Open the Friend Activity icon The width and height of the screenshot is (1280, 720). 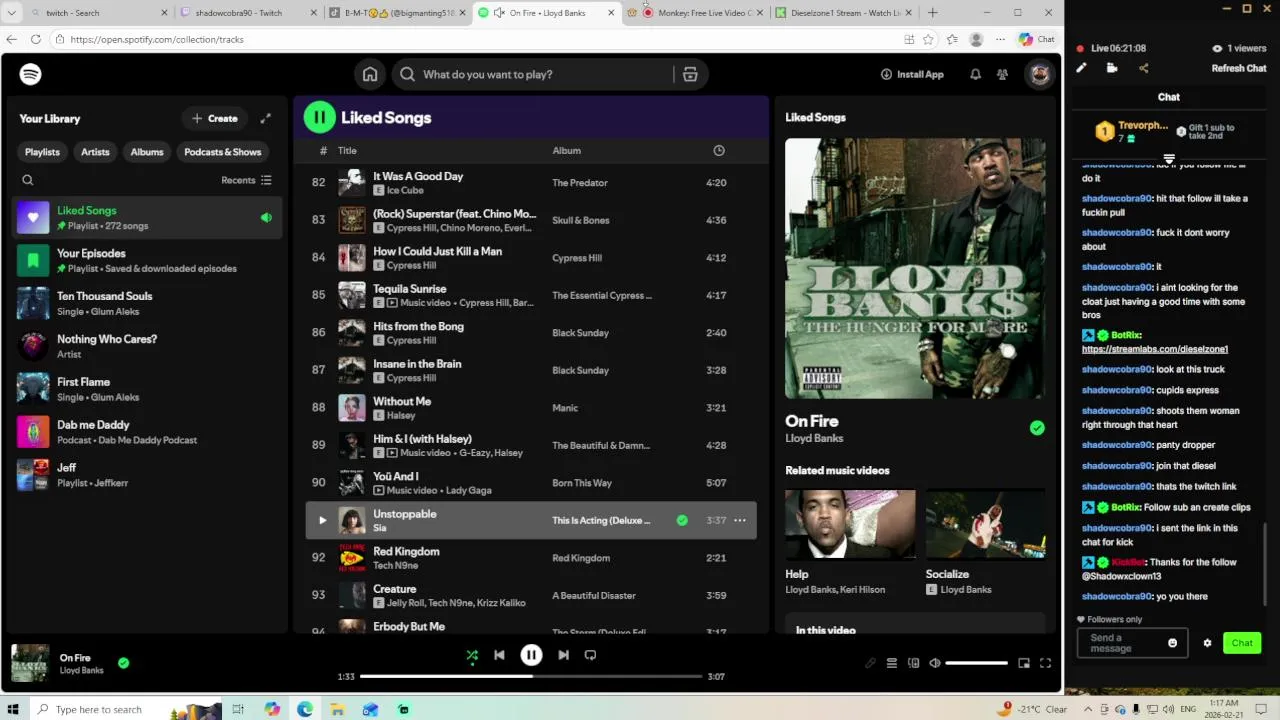1002,74
